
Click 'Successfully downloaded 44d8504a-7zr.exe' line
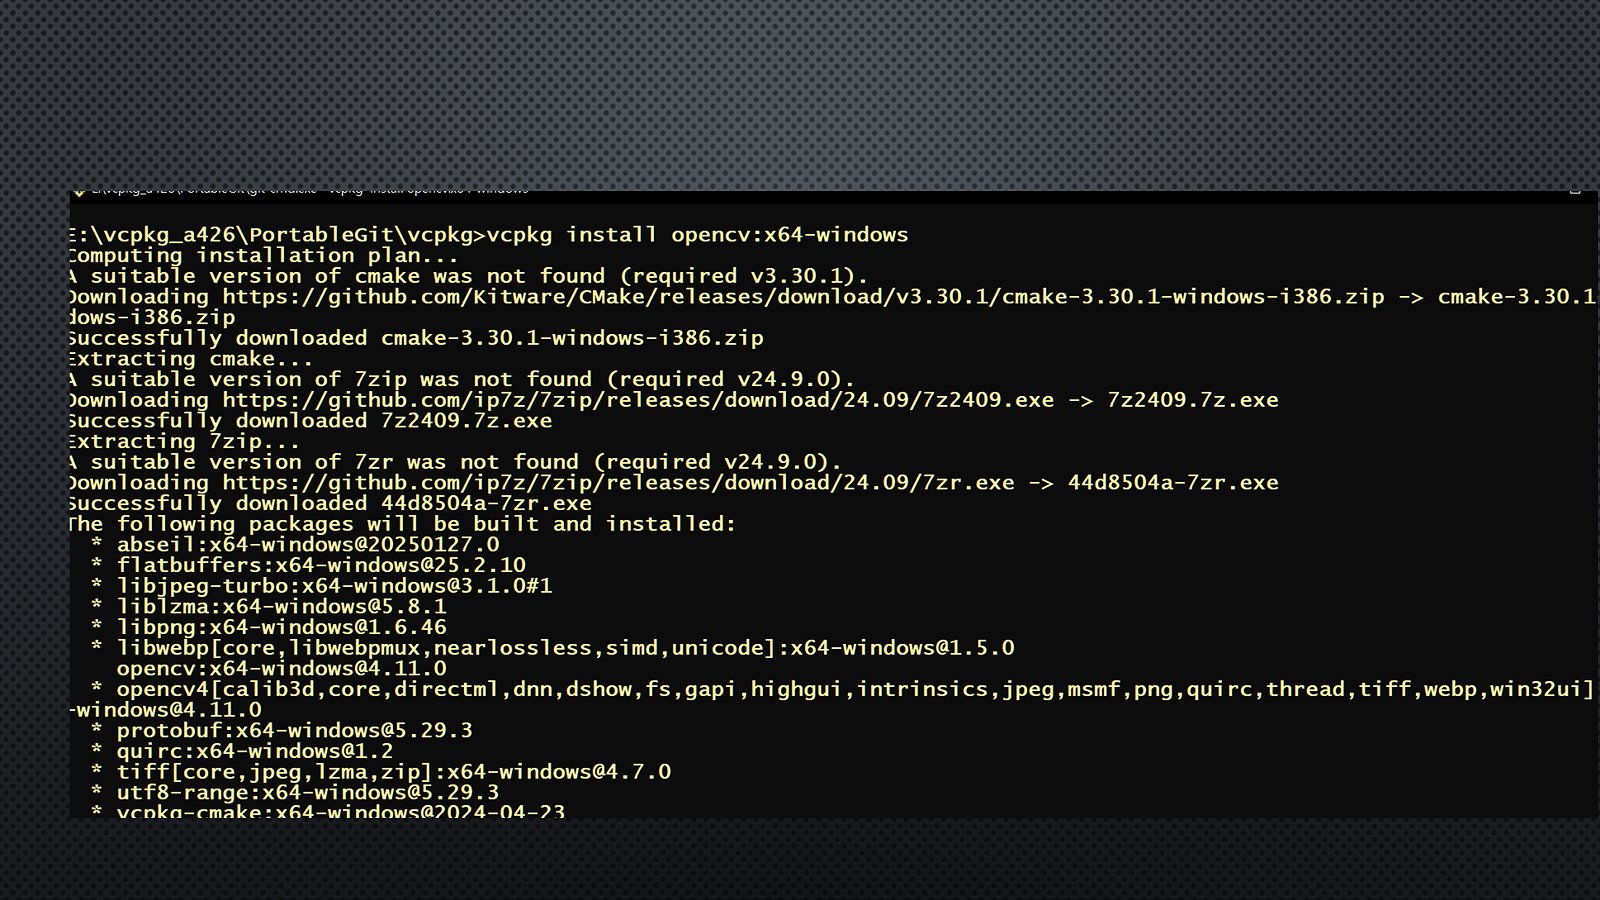click(329, 504)
